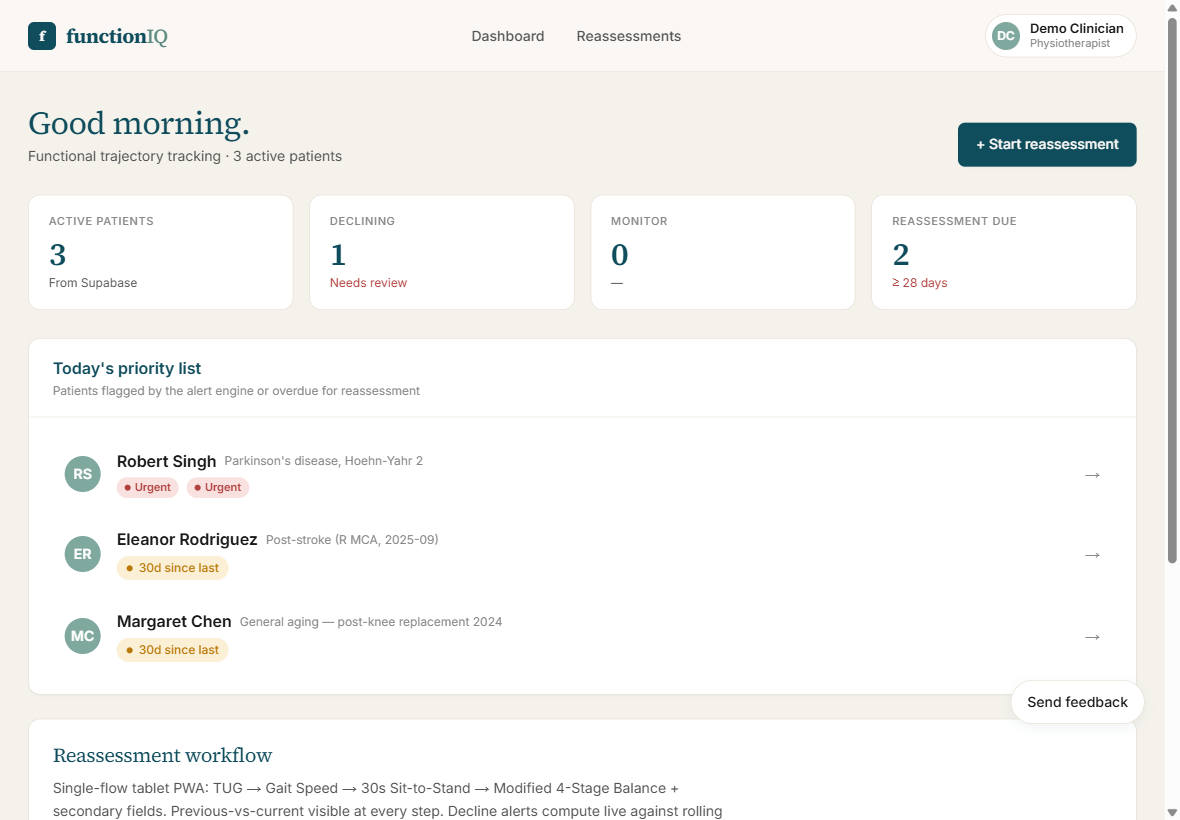The image size is (1180, 820).
Task: Open Eleanor Rodriguez's patient record
Action: [x=582, y=554]
